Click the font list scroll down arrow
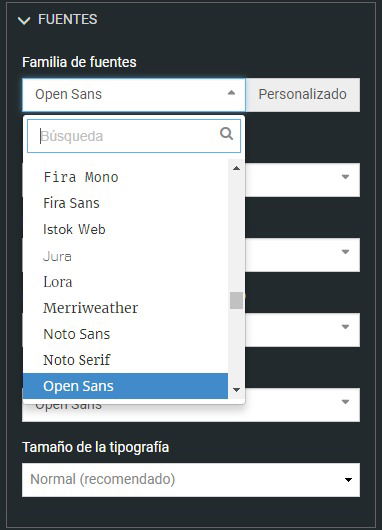 pos(237,390)
